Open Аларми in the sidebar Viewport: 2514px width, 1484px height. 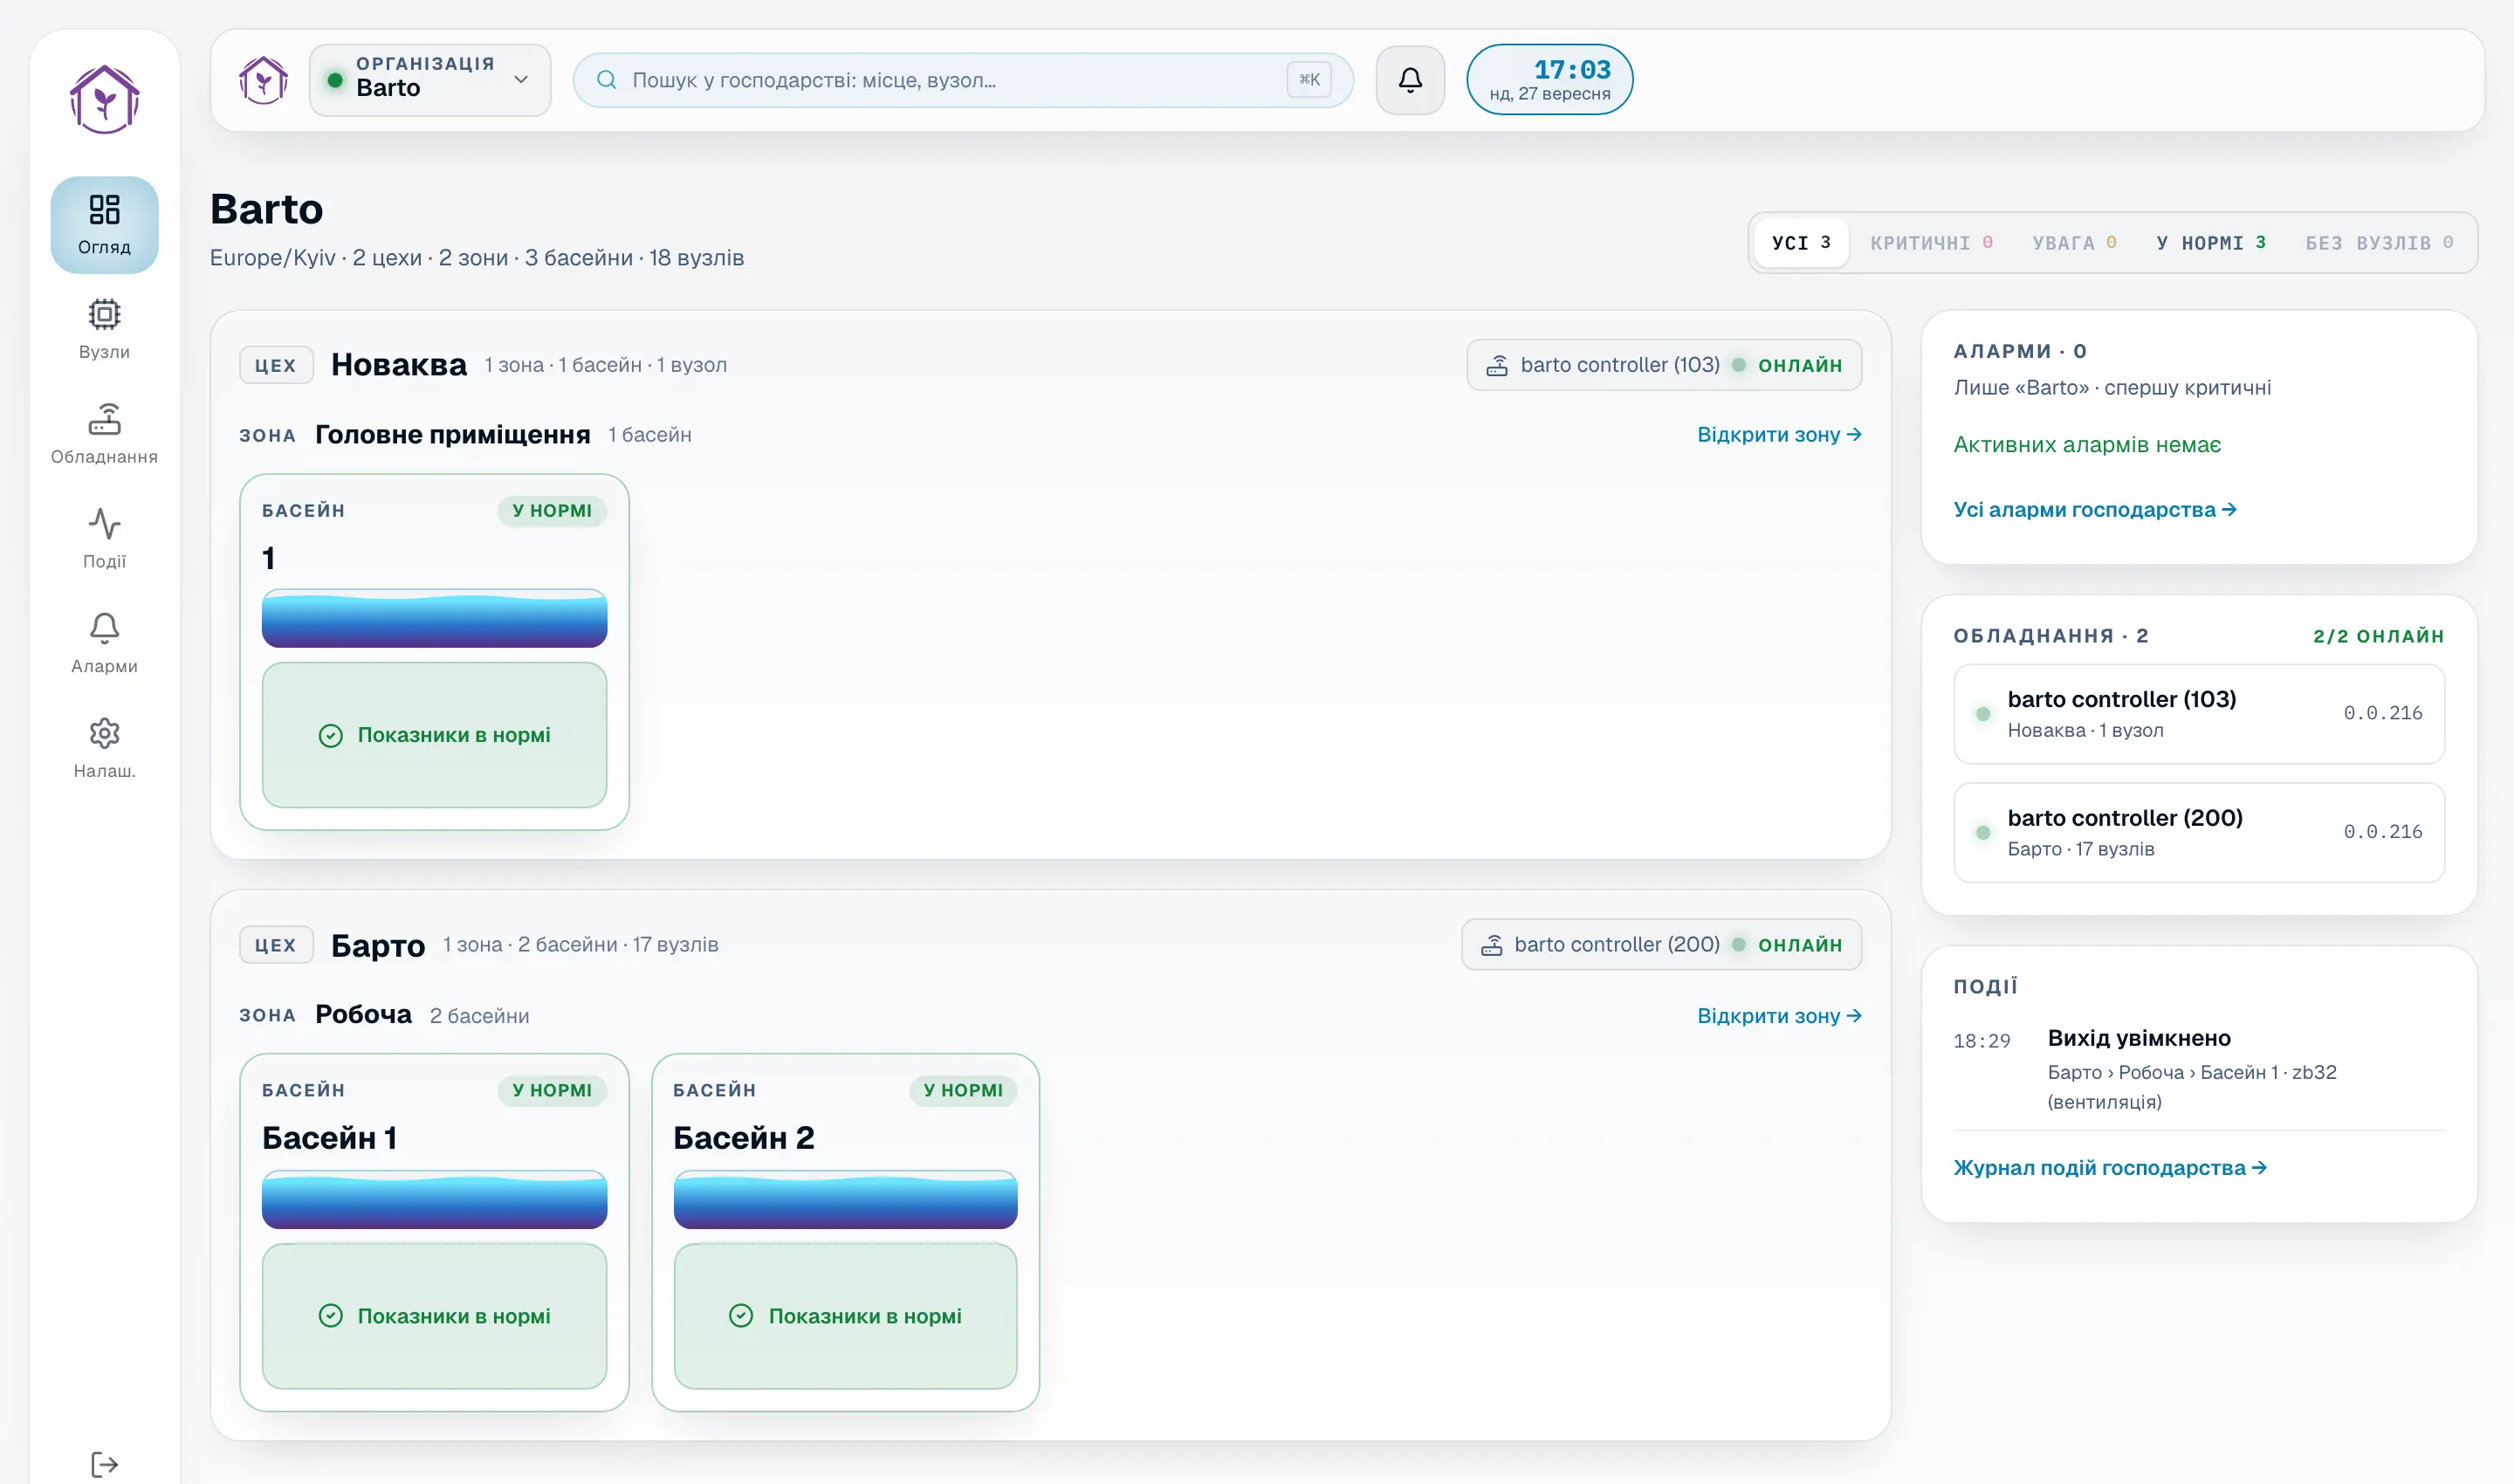tap(104, 644)
